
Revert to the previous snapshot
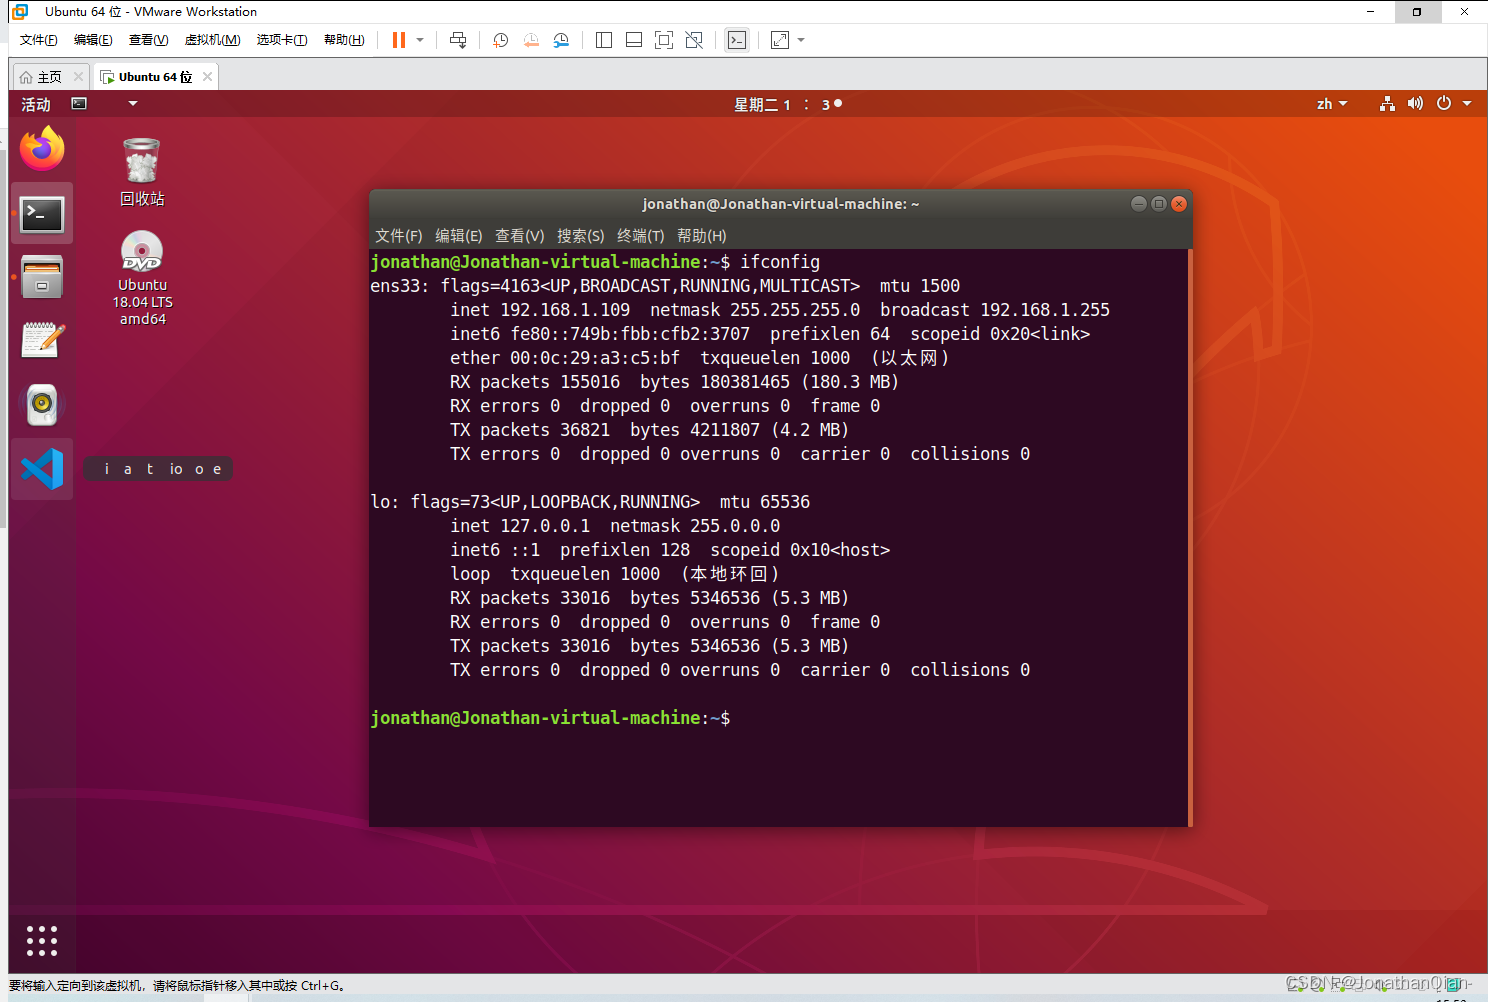coord(531,40)
